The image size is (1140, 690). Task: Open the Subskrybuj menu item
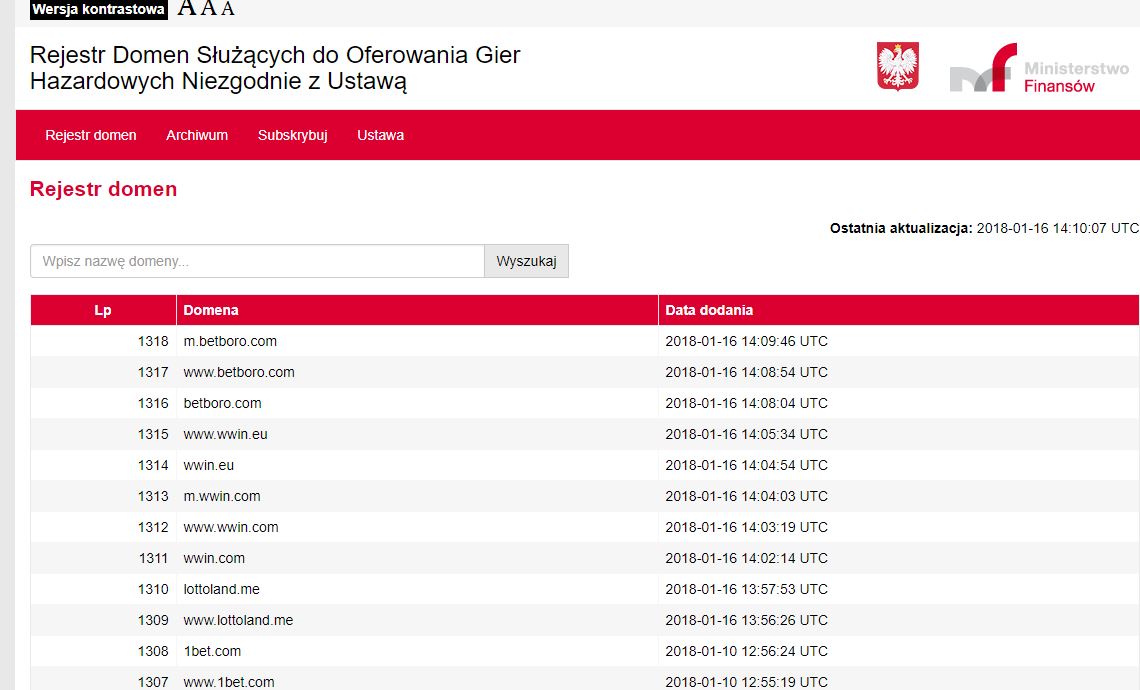(292, 135)
